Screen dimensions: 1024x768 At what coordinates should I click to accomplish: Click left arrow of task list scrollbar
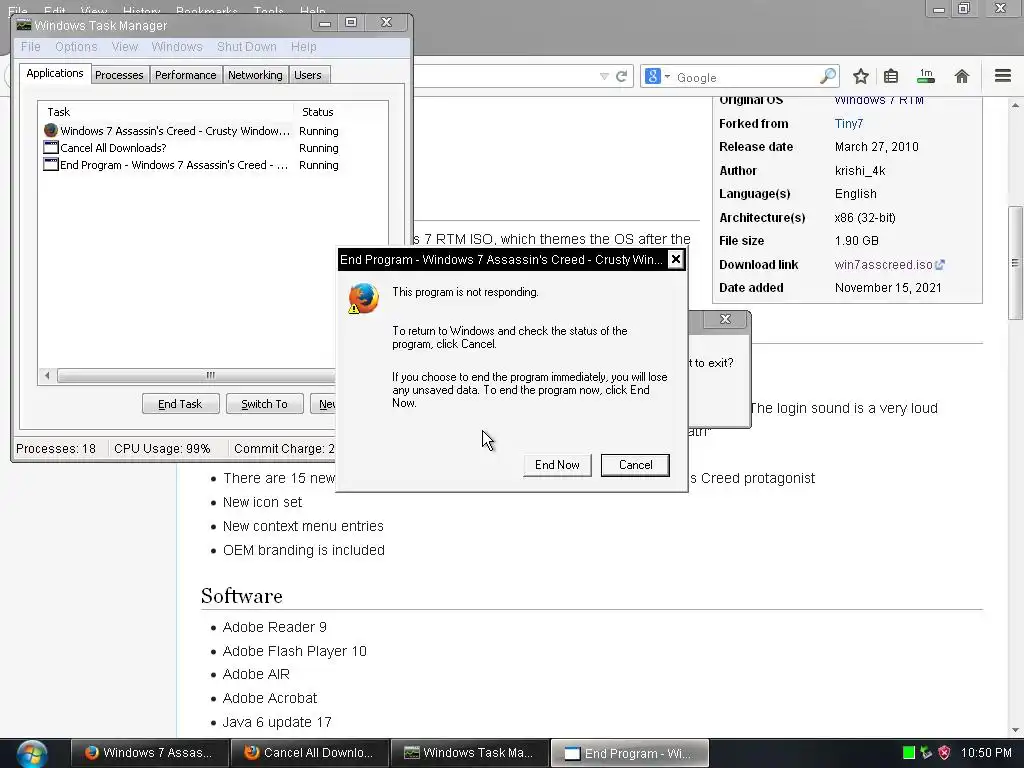(47, 376)
